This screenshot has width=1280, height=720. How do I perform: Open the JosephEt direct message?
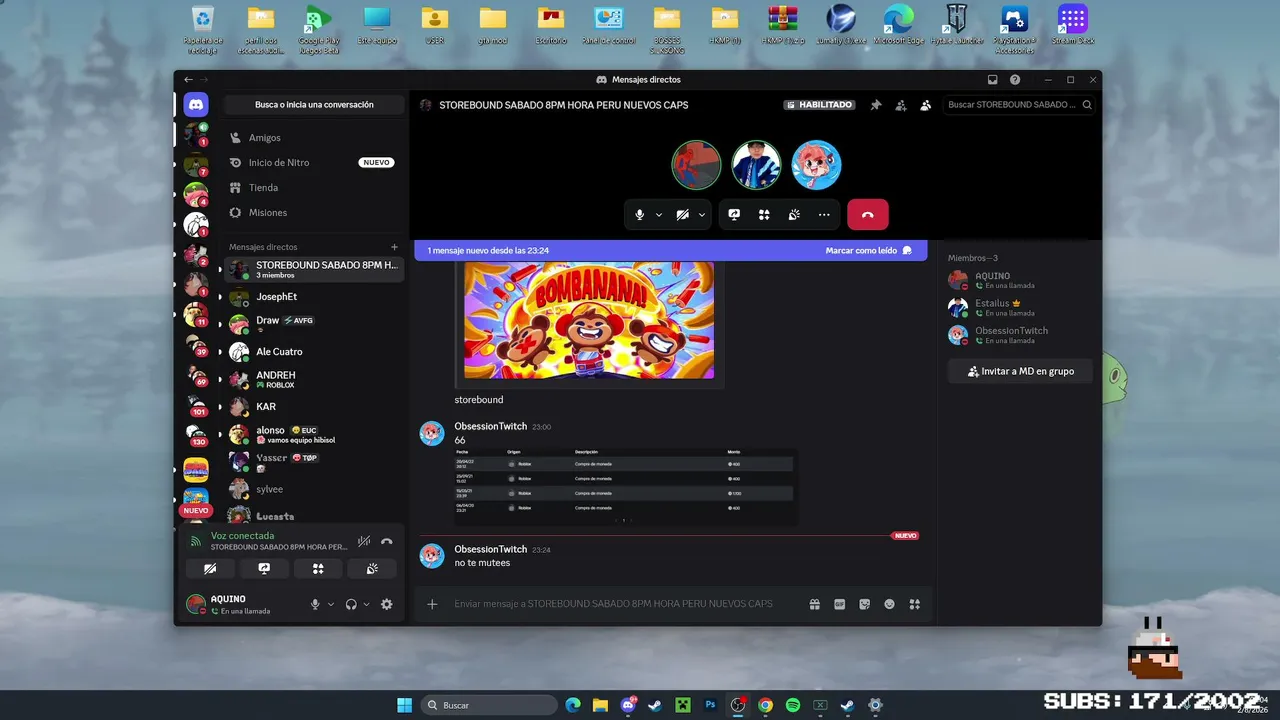(x=314, y=297)
